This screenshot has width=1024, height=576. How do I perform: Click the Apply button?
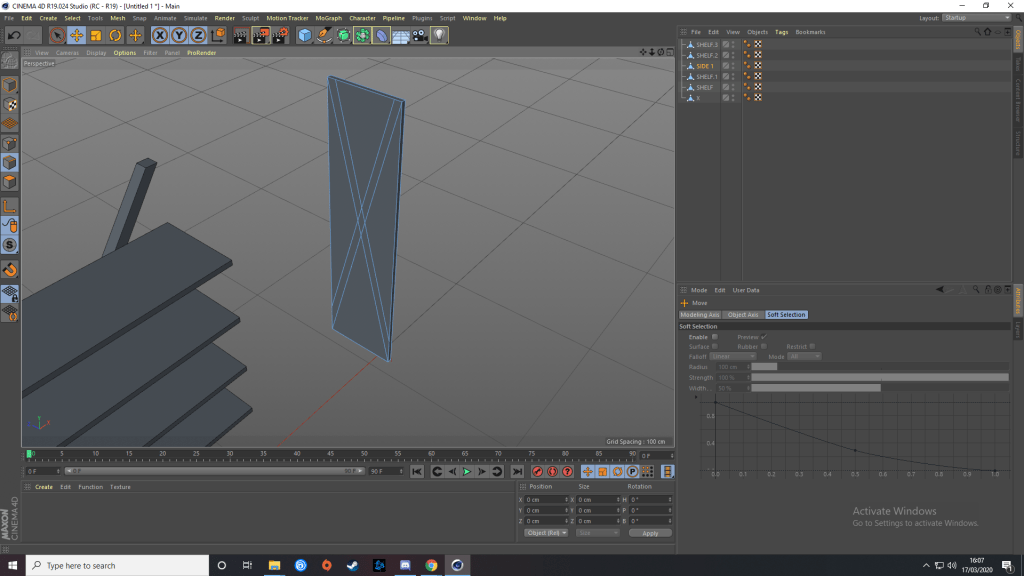[x=650, y=533]
